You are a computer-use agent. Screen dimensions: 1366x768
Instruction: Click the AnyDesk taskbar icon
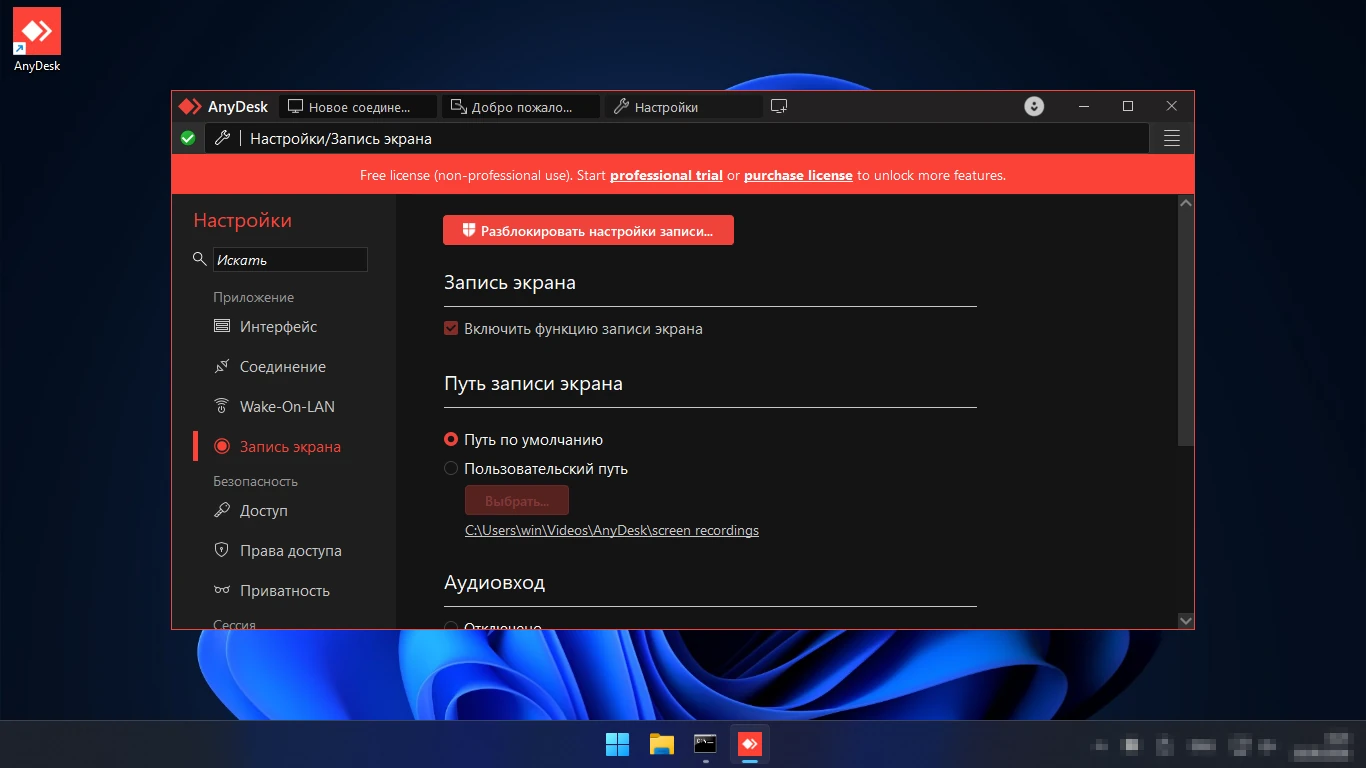coord(750,744)
